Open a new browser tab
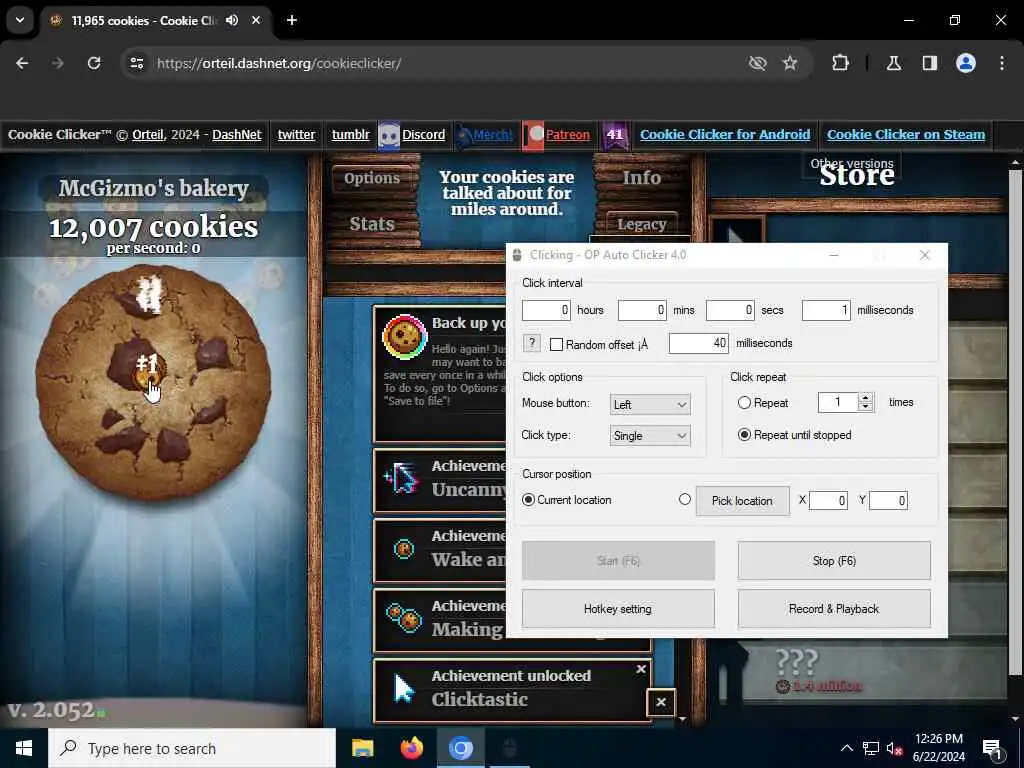1024x768 pixels. [292, 20]
